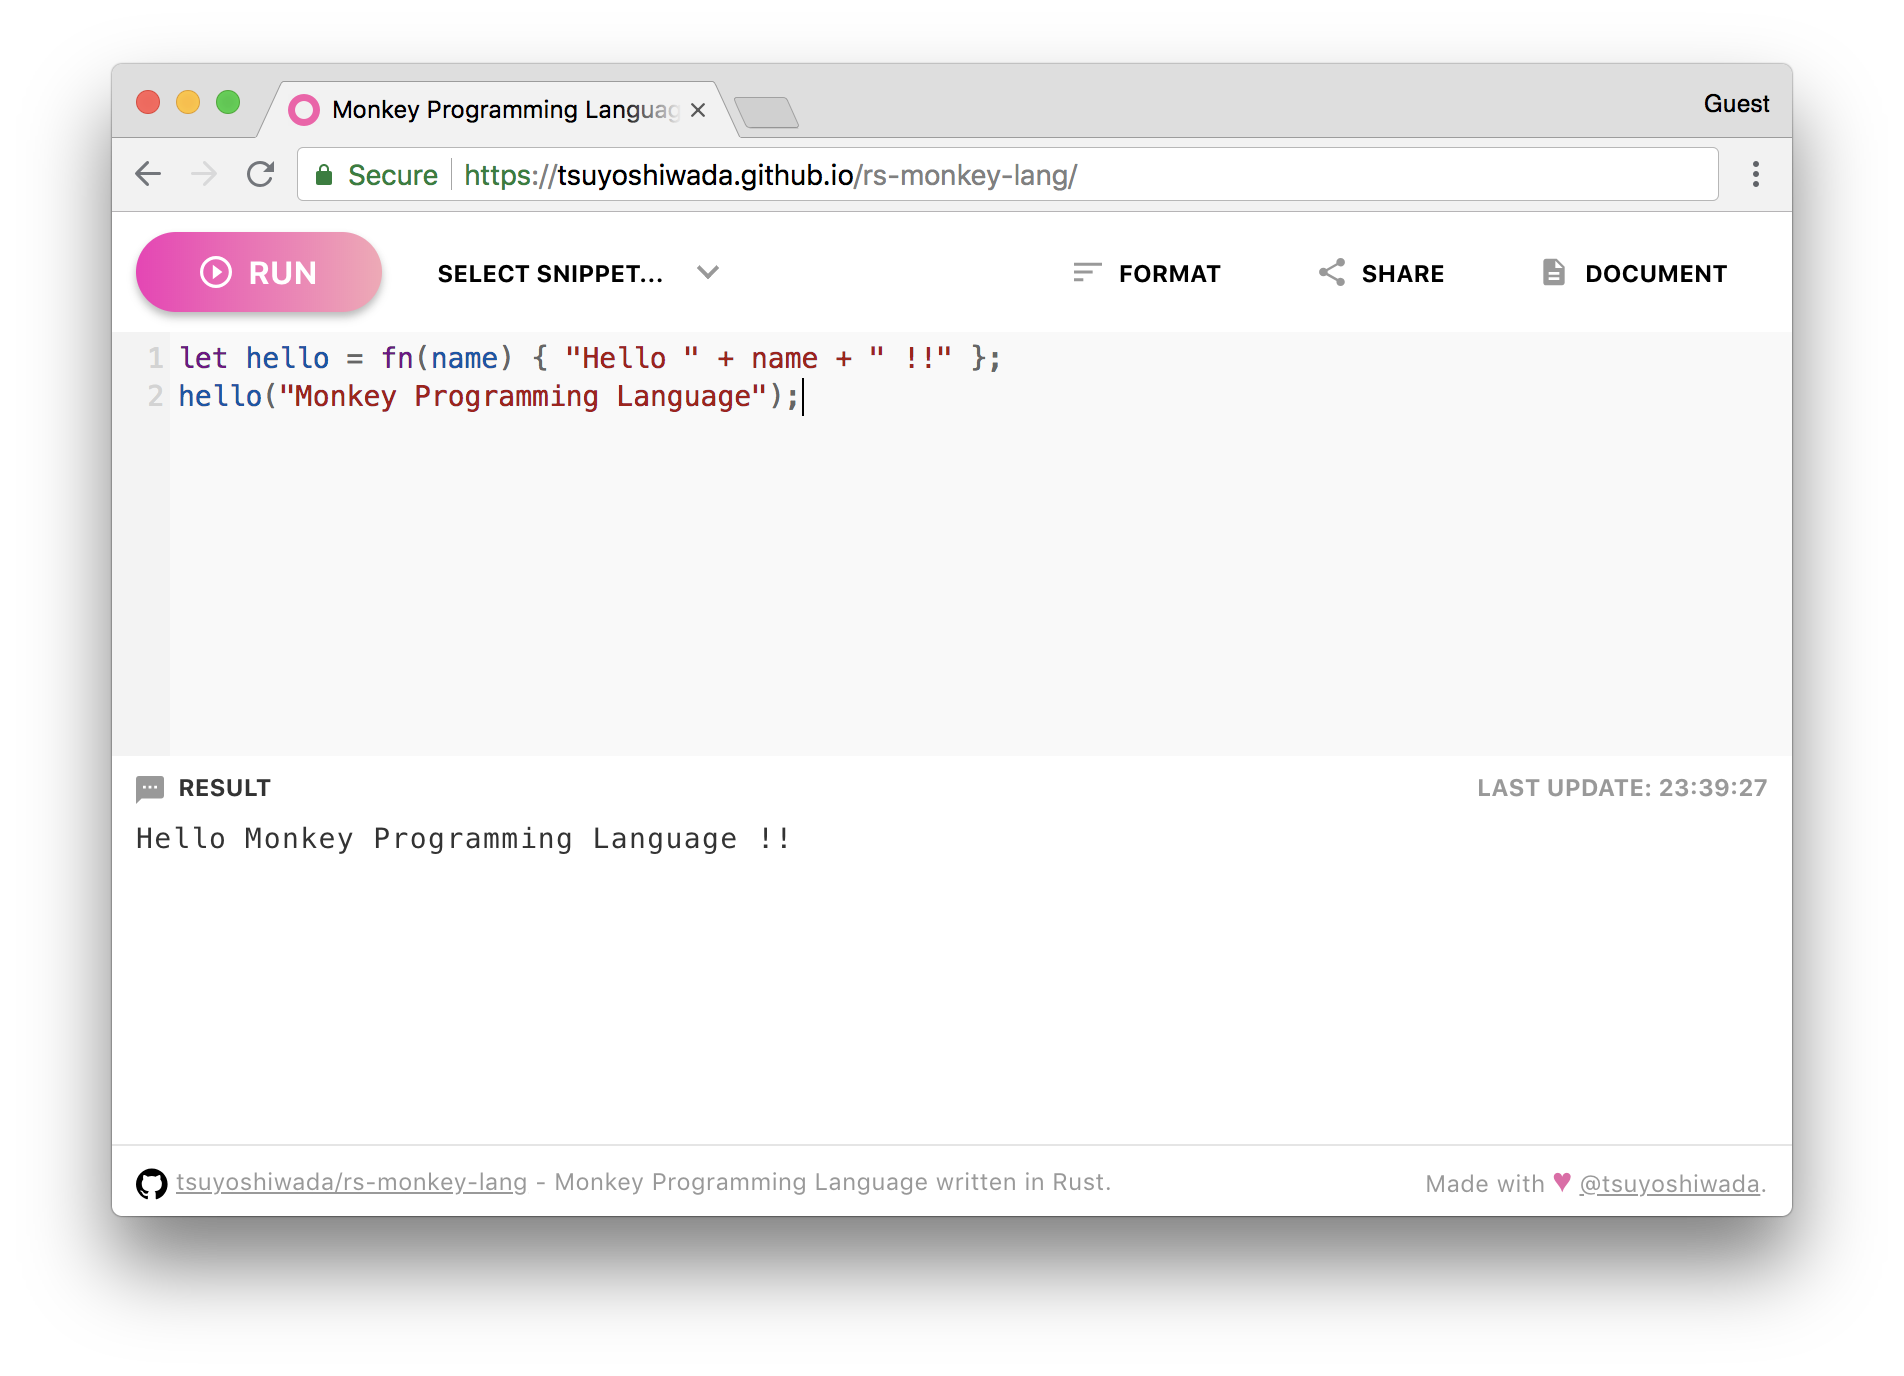The height and width of the screenshot is (1376, 1904).
Task: Open tsuyoshiwada/rs-monkey-lang repository link
Action: (x=351, y=1182)
